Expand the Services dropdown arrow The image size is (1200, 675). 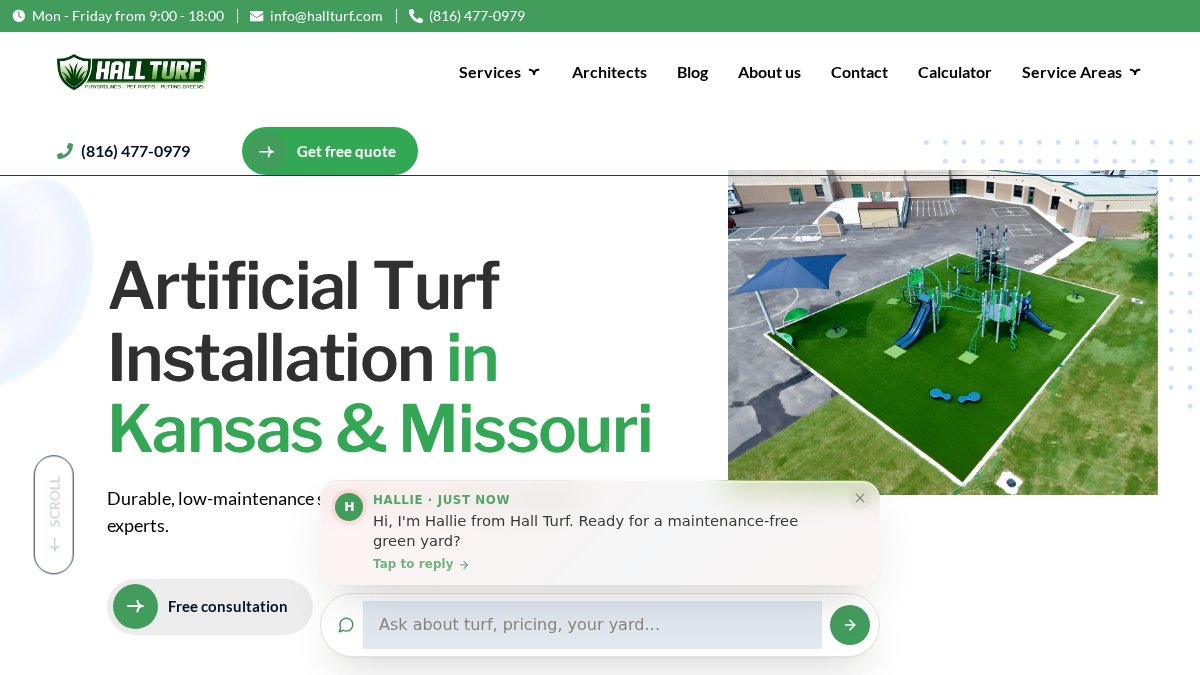point(534,72)
